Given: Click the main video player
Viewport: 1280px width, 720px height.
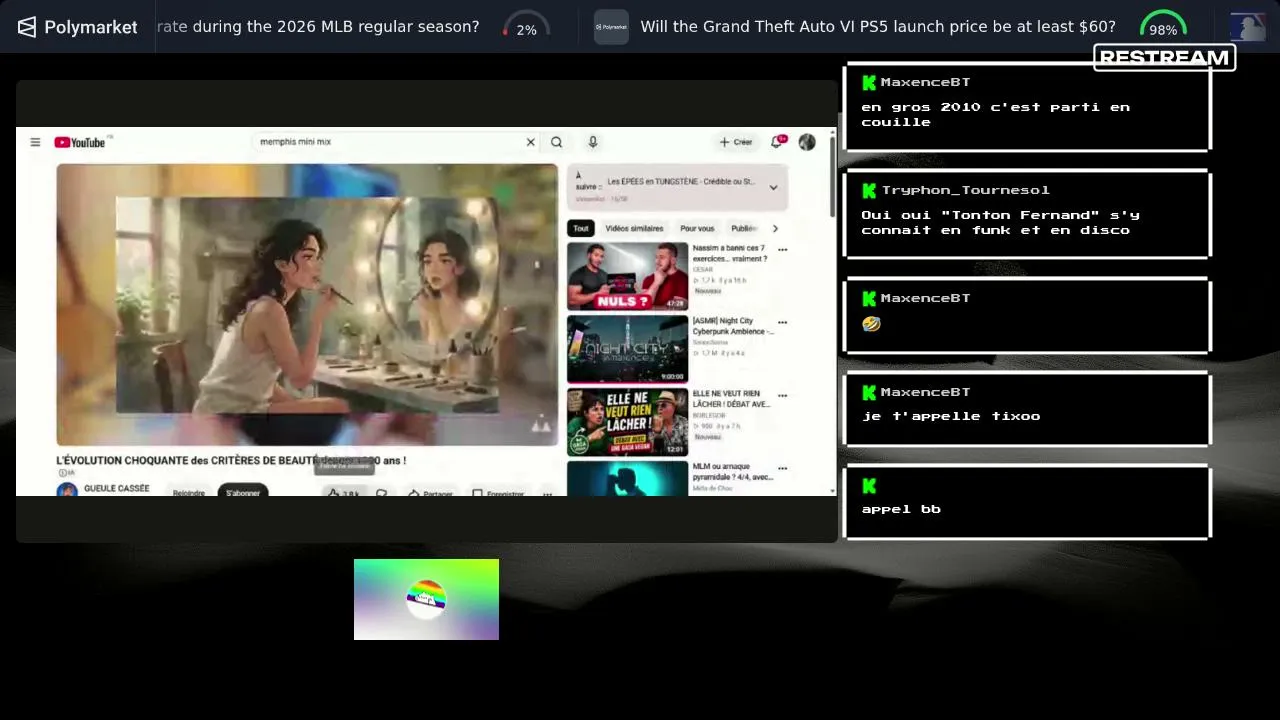Looking at the screenshot, I should point(307,304).
